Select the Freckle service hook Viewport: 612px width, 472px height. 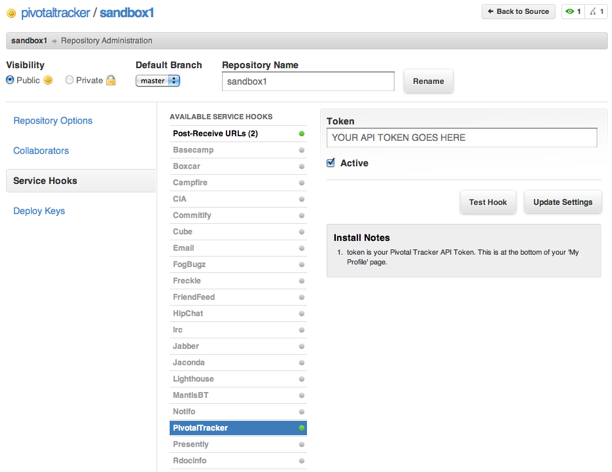tap(238, 281)
